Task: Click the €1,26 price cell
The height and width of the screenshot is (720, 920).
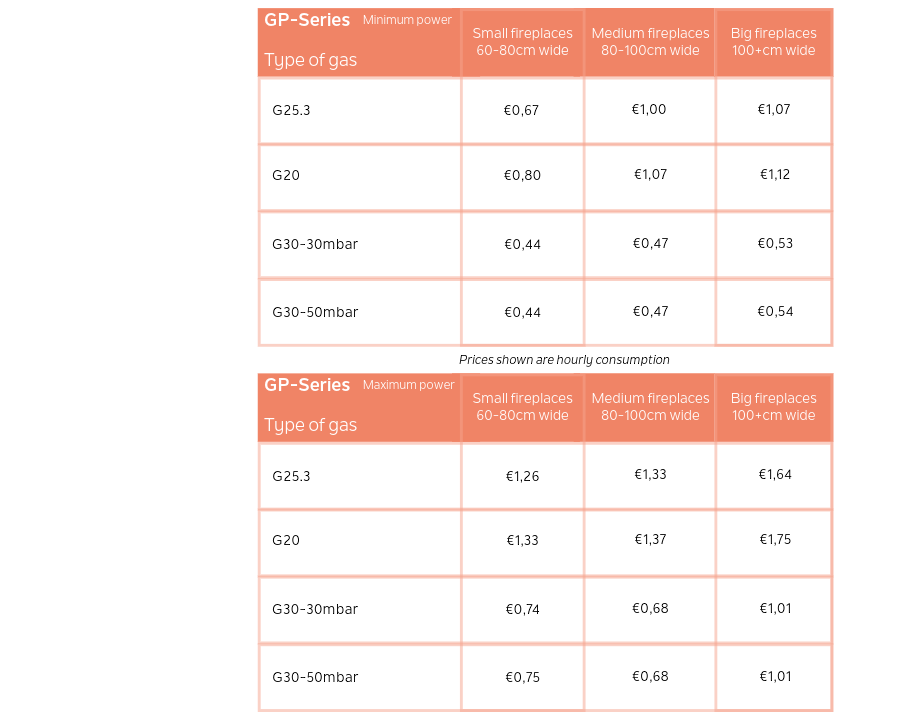Action: click(522, 476)
